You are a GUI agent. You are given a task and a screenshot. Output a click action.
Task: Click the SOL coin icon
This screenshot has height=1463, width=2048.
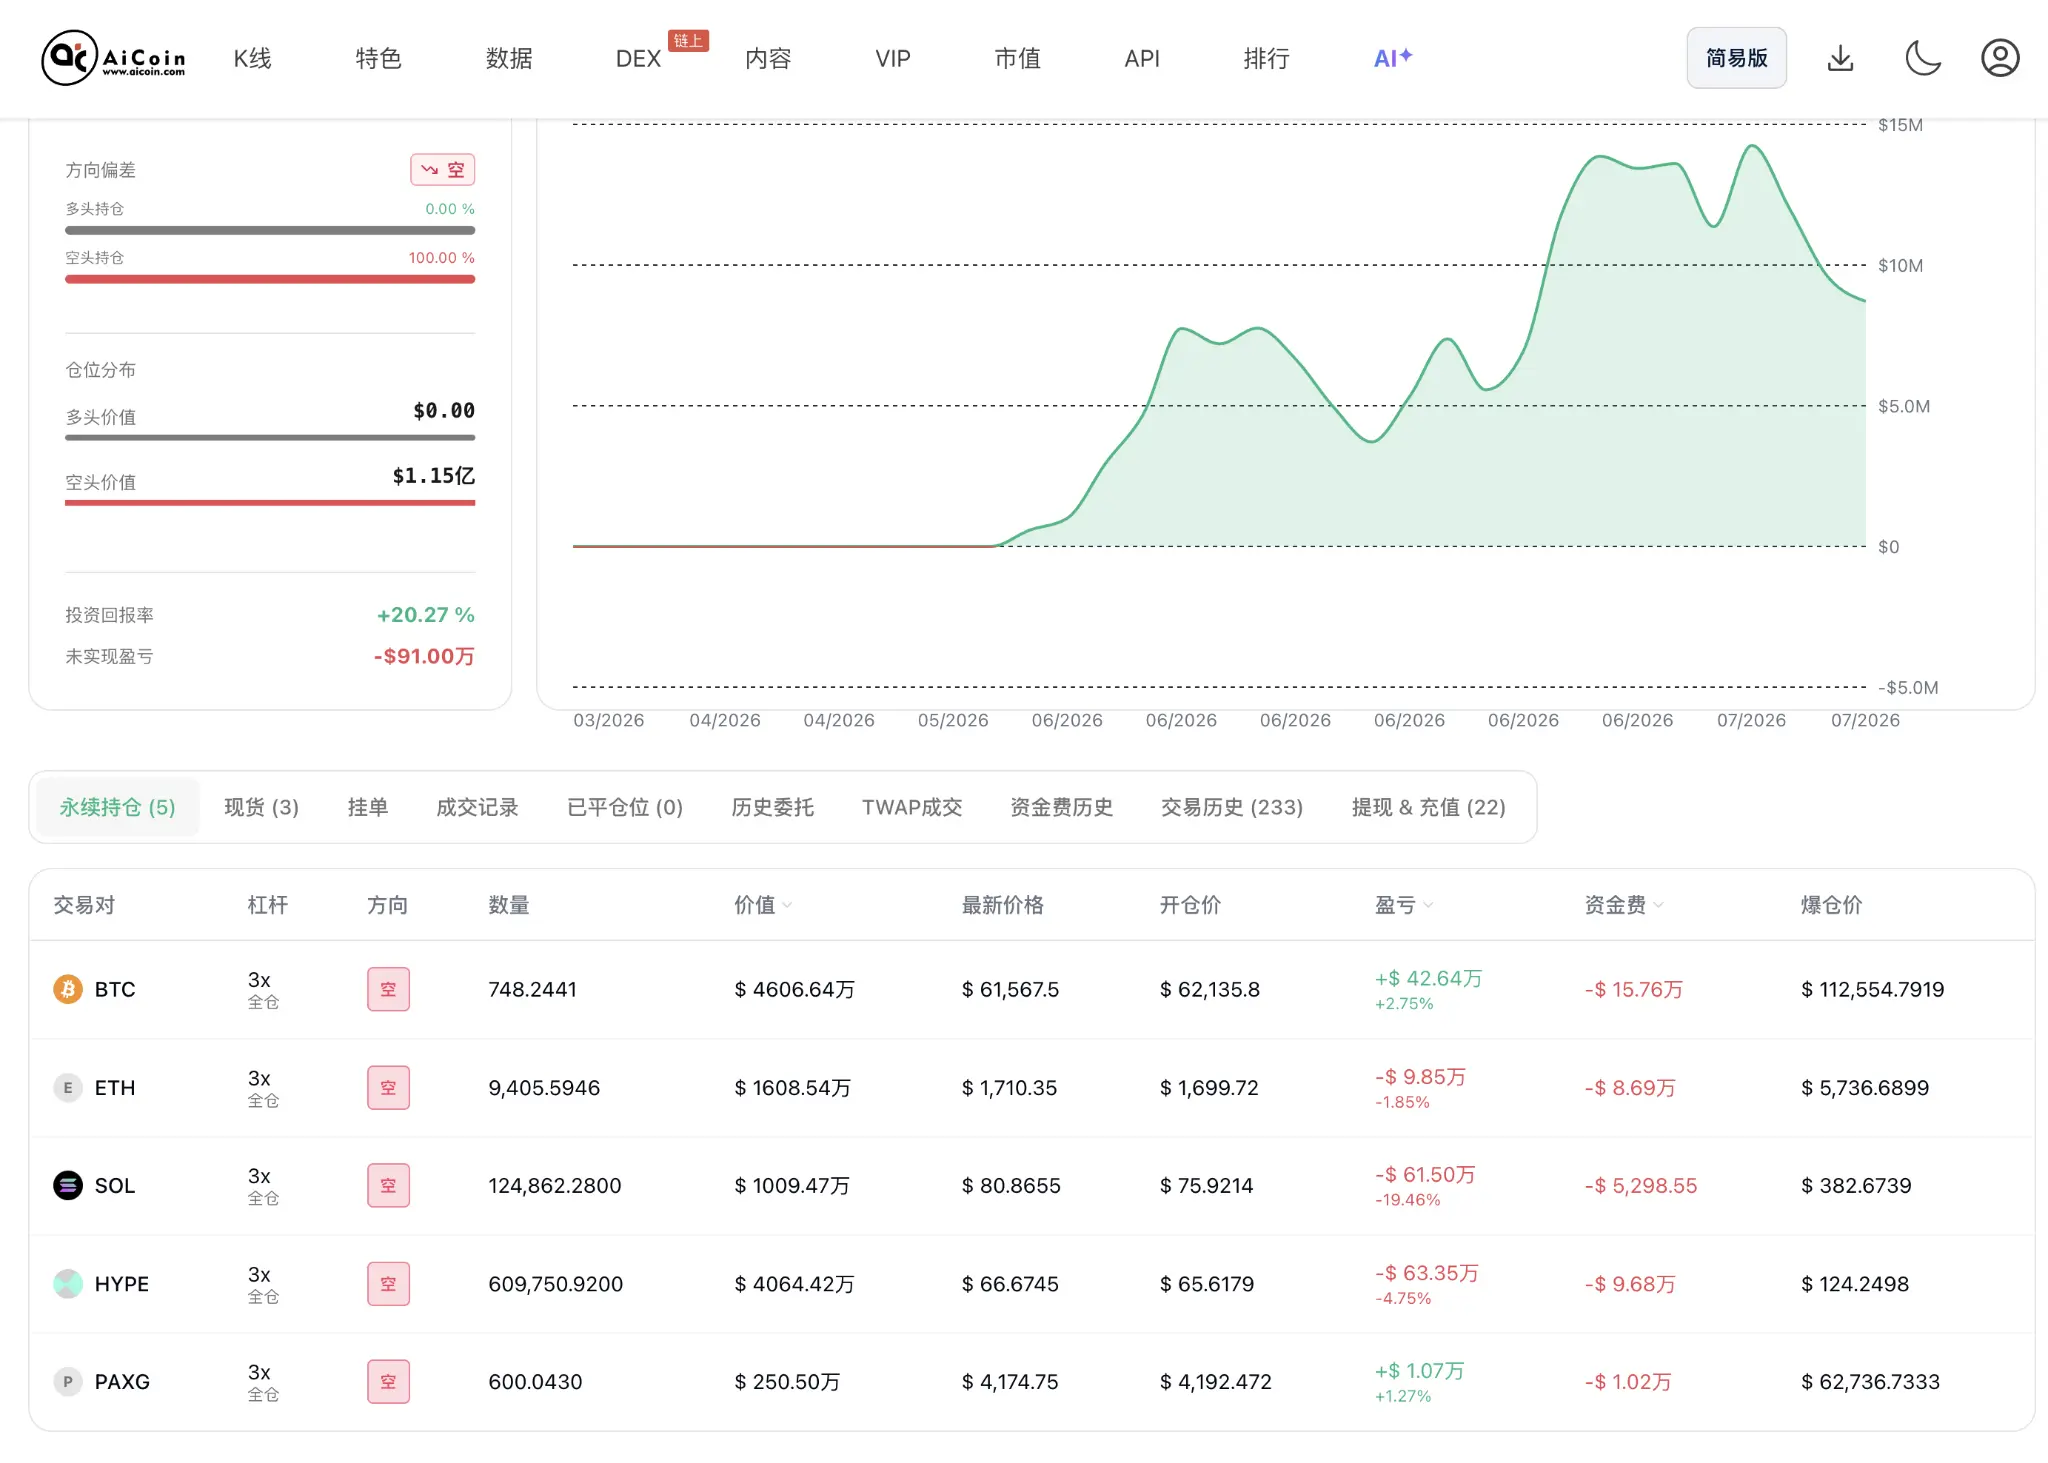(68, 1185)
